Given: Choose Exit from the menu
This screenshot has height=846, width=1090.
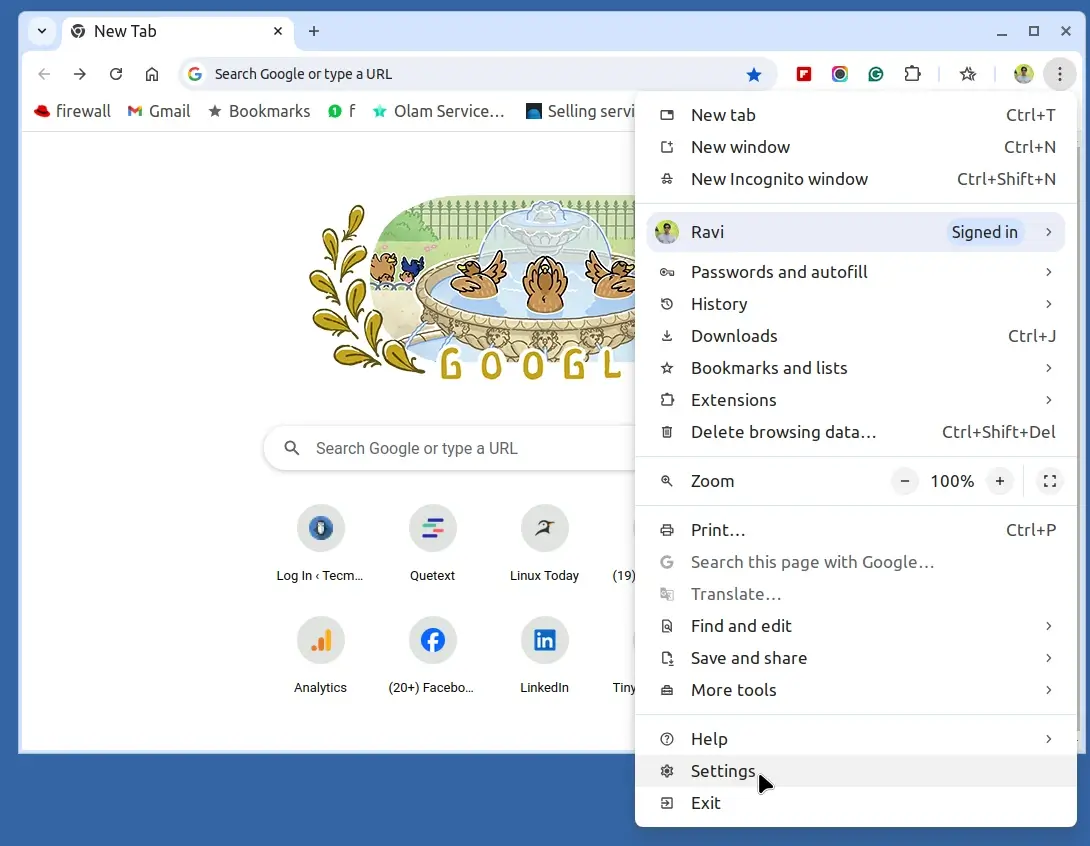Looking at the screenshot, I should pos(856,803).
